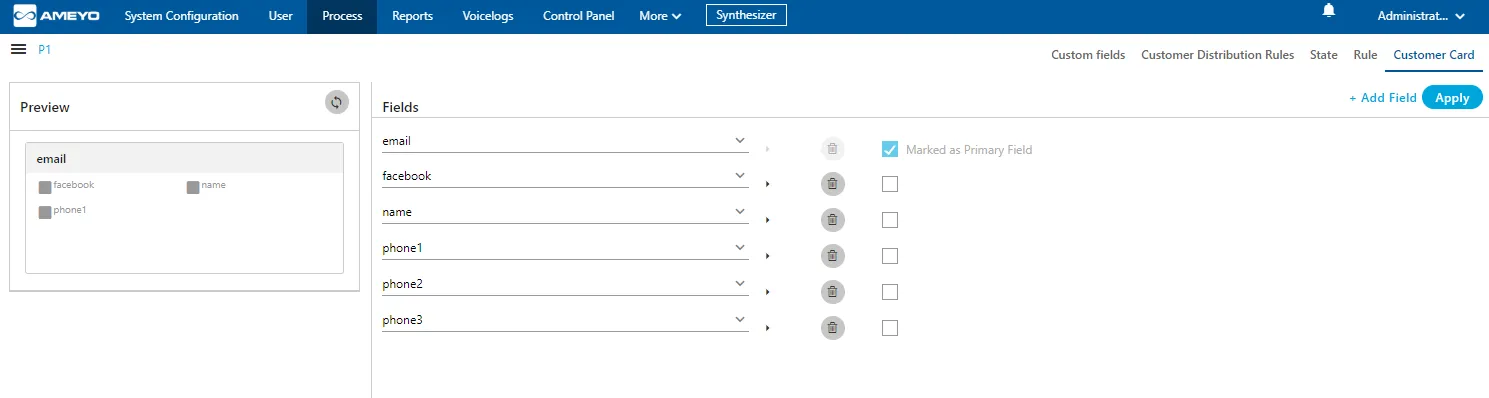Image resolution: width=1489 pixels, height=398 pixels.
Task: Open the Administrator account dropdown
Action: point(1421,16)
